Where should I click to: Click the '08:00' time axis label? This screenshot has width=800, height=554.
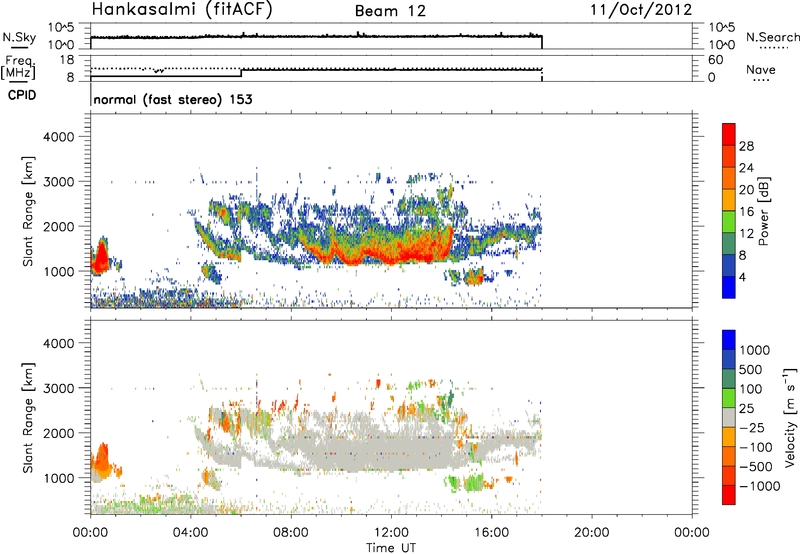coord(291,533)
